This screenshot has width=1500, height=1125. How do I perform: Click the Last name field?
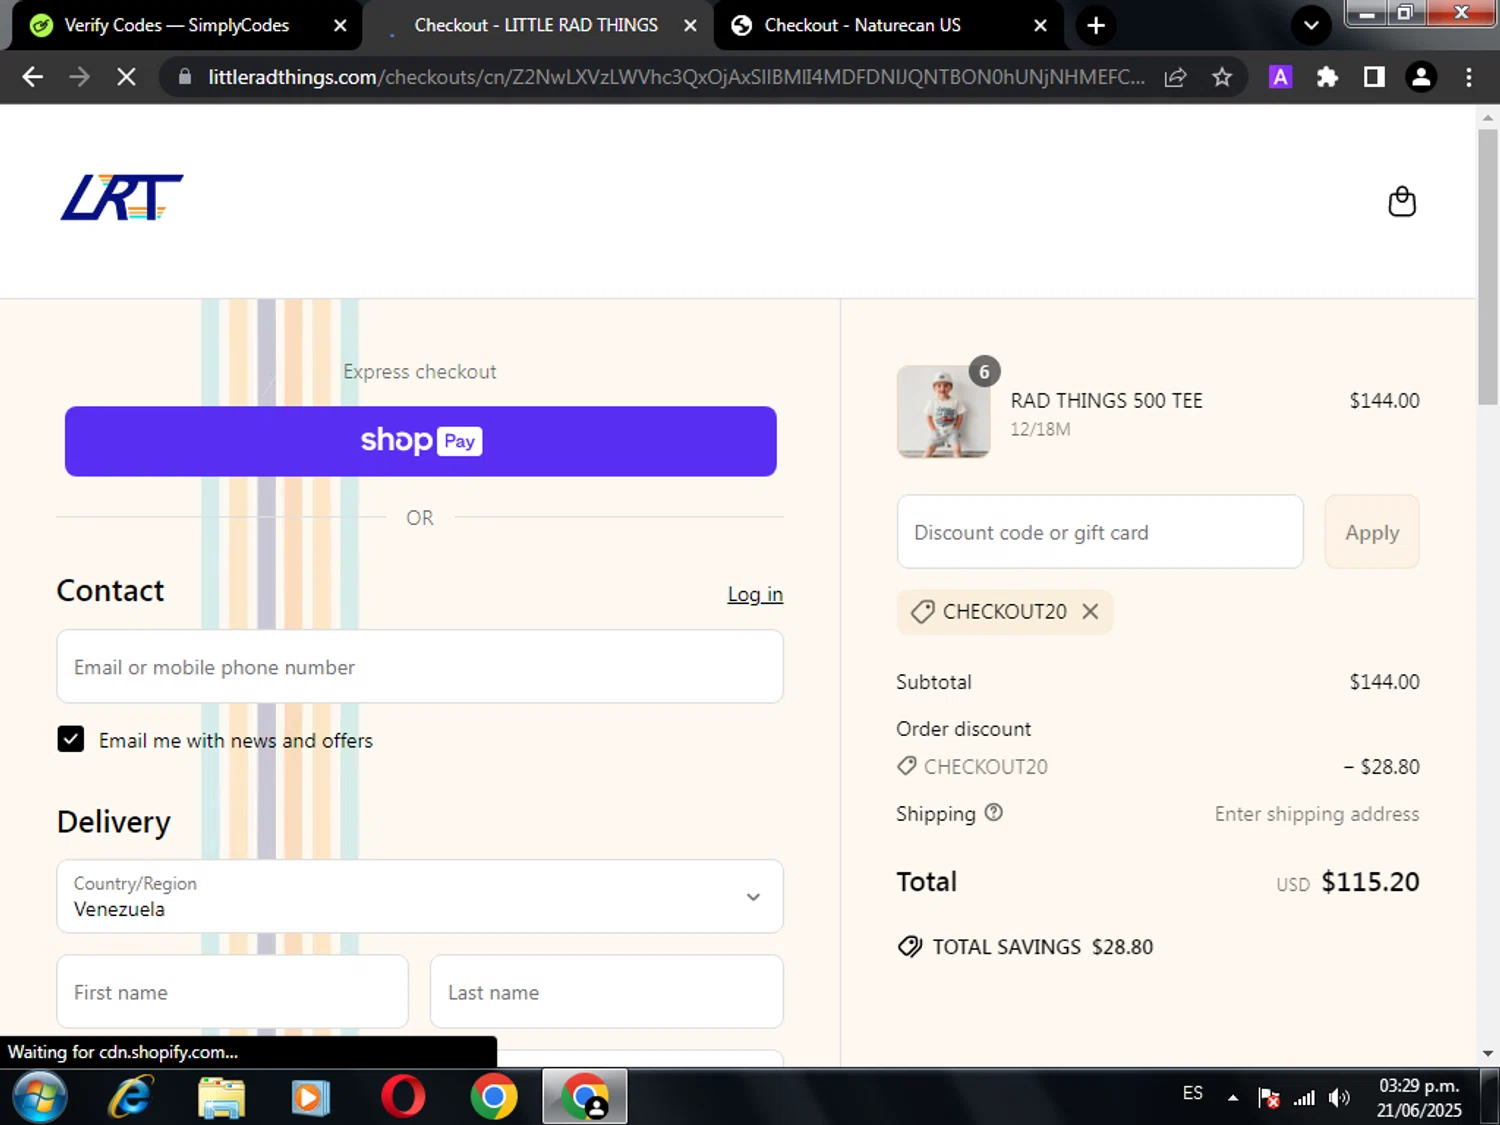point(607,992)
